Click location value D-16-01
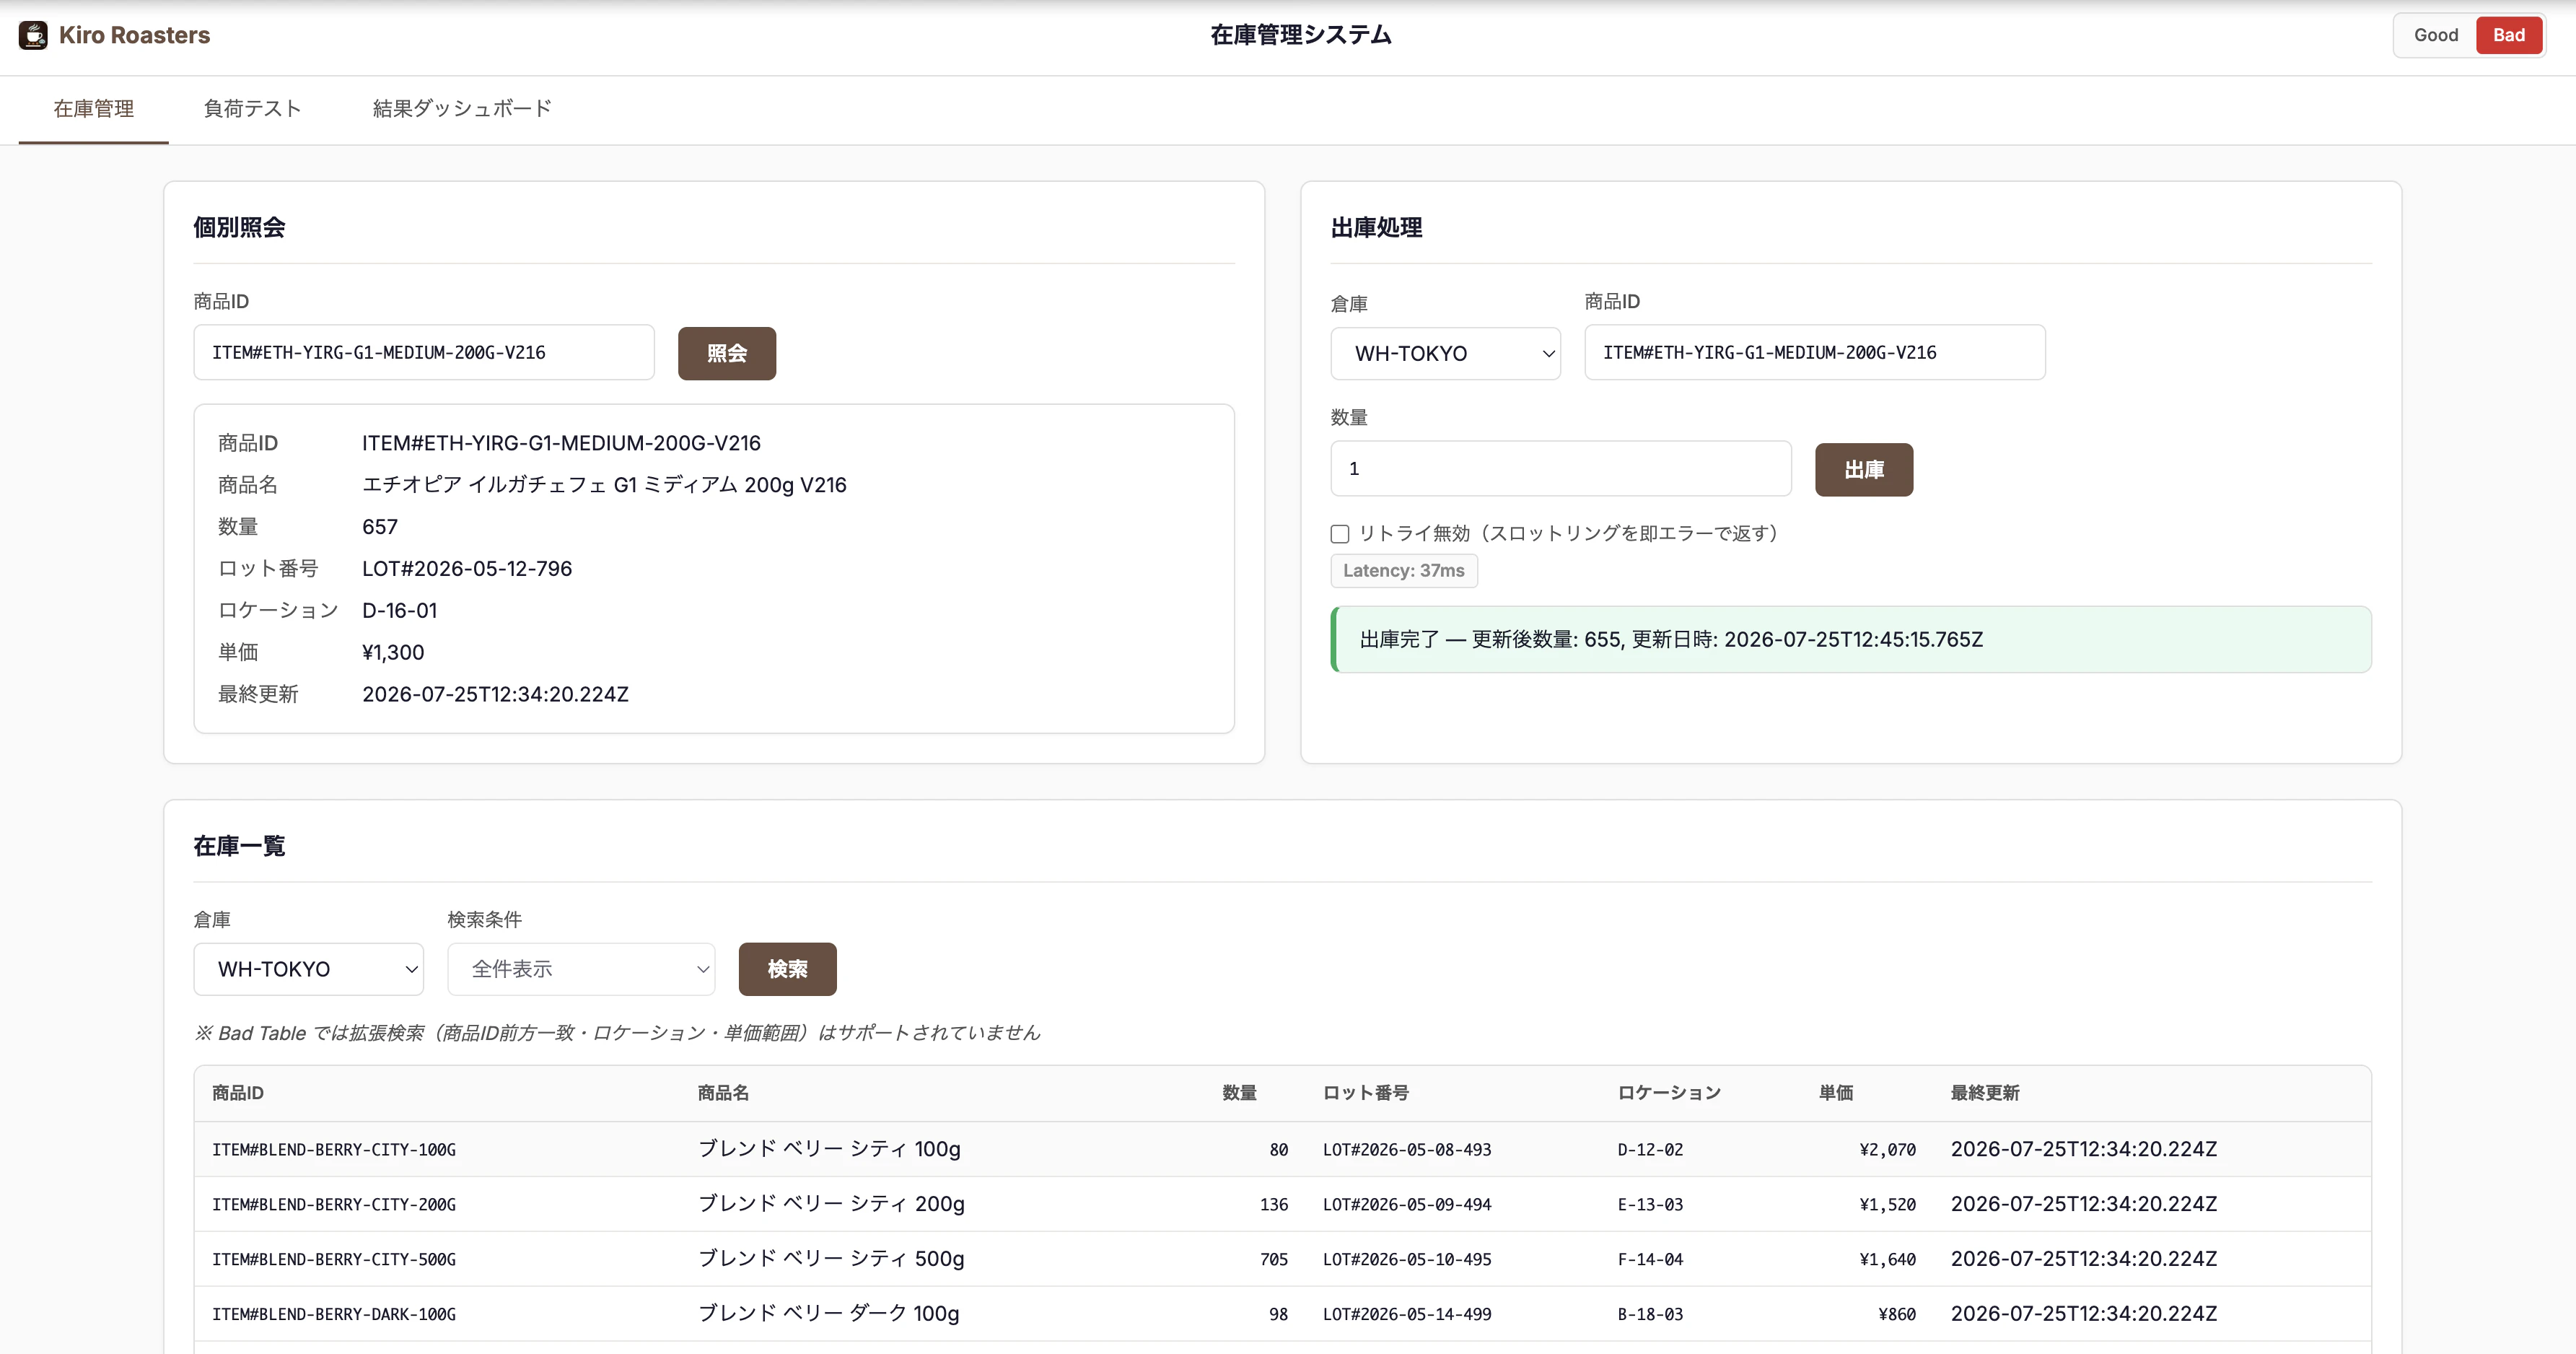Image resolution: width=2576 pixels, height=1354 pixels. coord(399,611)
